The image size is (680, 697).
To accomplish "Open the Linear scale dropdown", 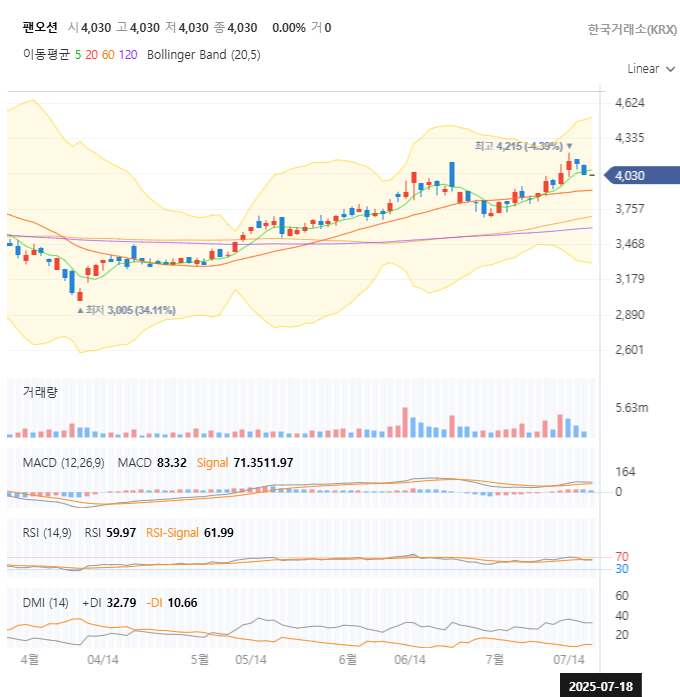I will (x=651, y=69).
